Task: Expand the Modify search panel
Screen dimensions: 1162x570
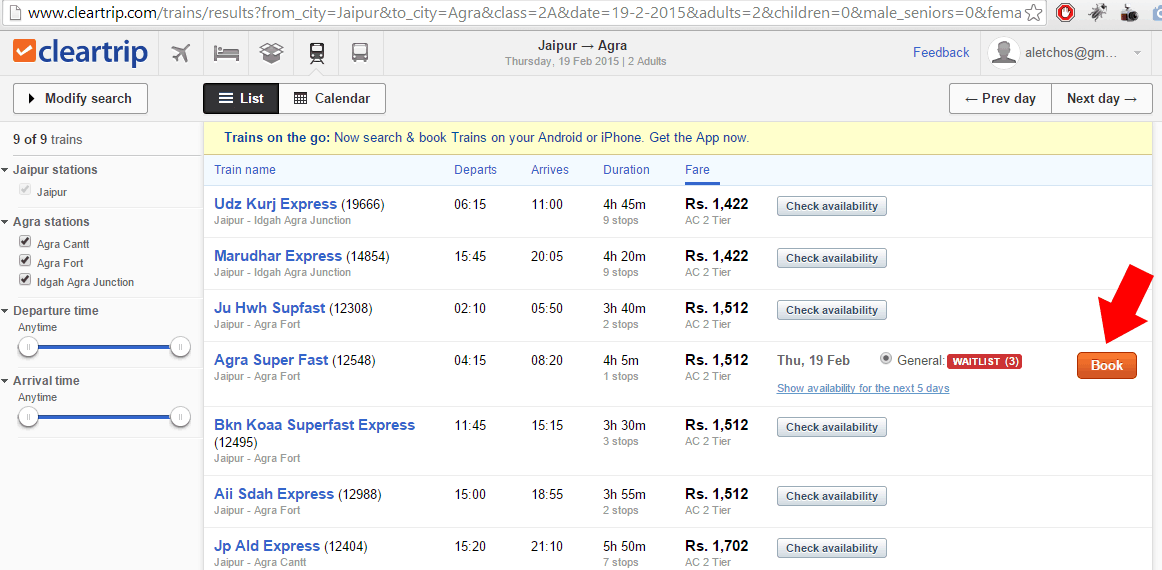Action: click(80, 99)
